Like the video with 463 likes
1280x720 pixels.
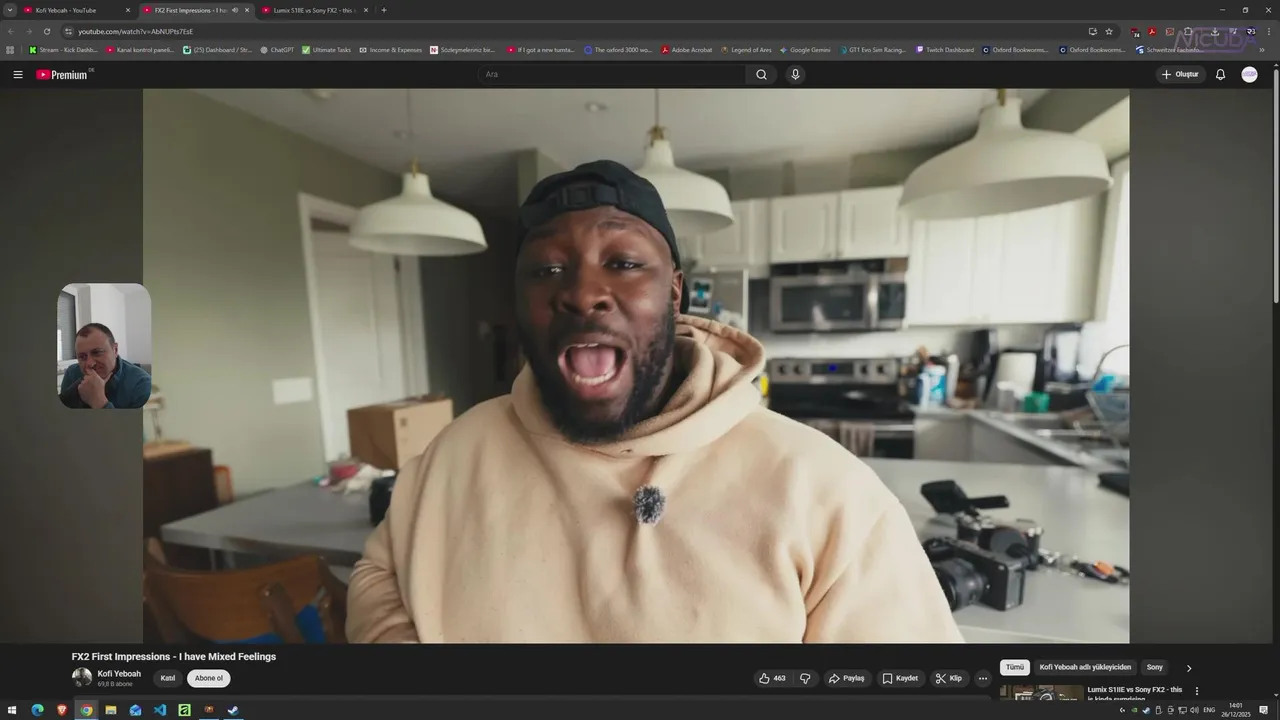point(772,678)
